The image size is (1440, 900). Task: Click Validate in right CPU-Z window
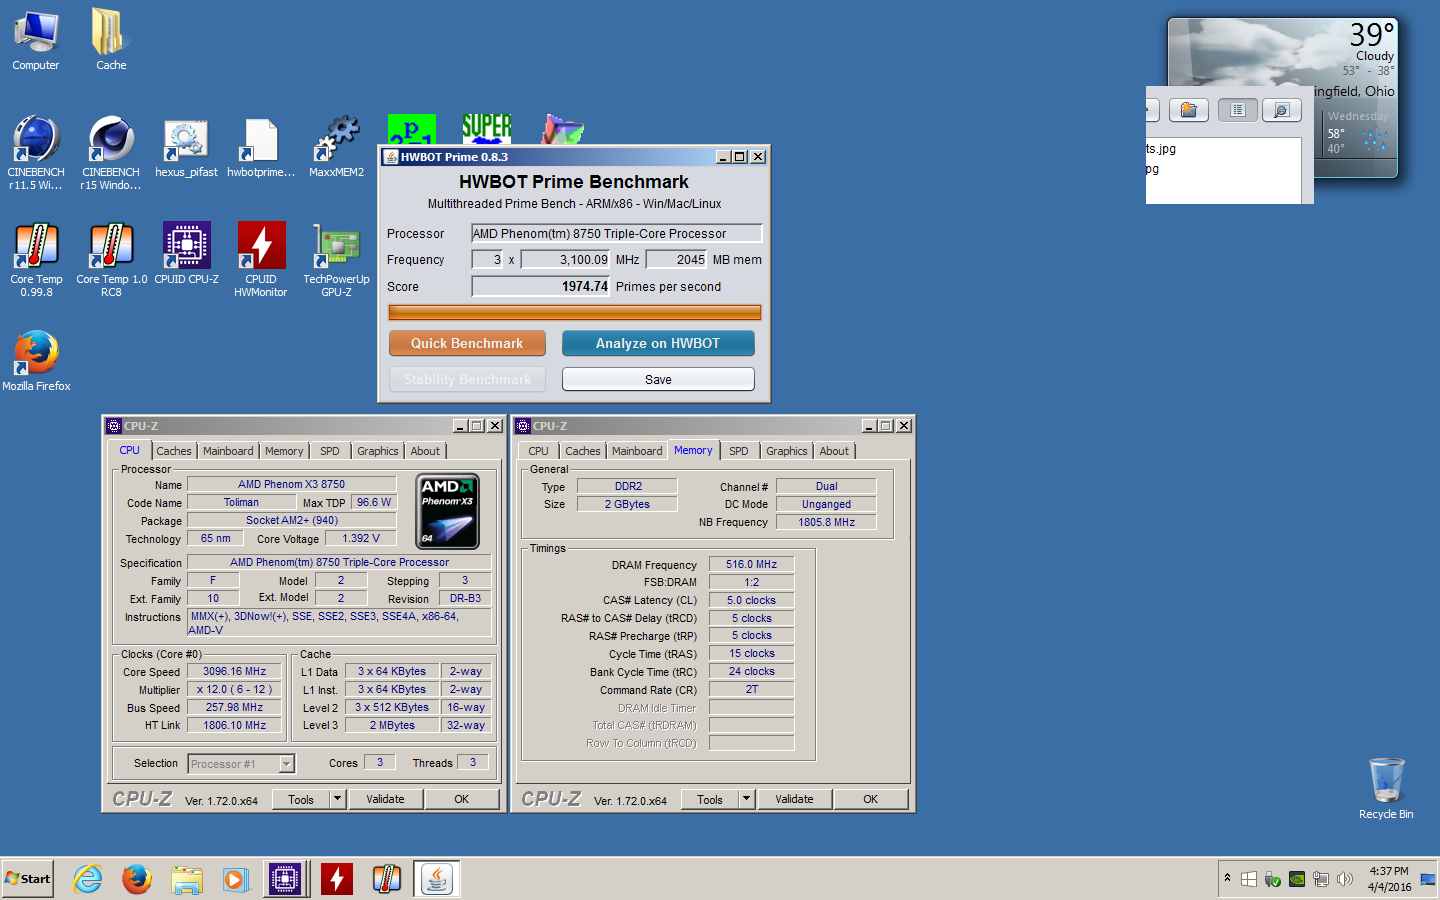[794, 799]
